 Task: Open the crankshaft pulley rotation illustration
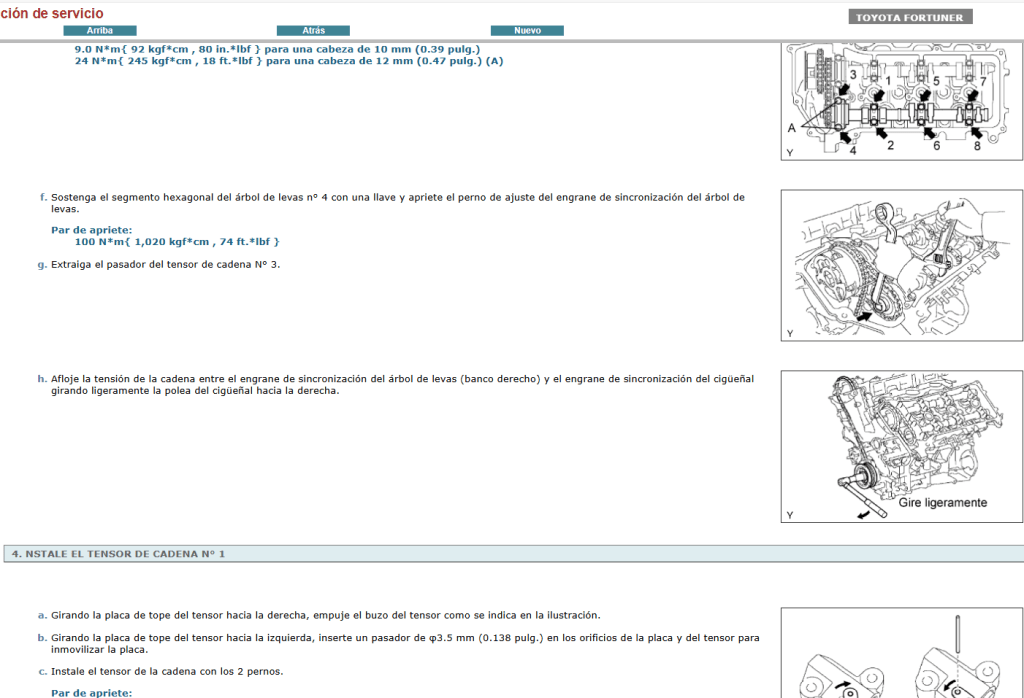pos(901,446)
